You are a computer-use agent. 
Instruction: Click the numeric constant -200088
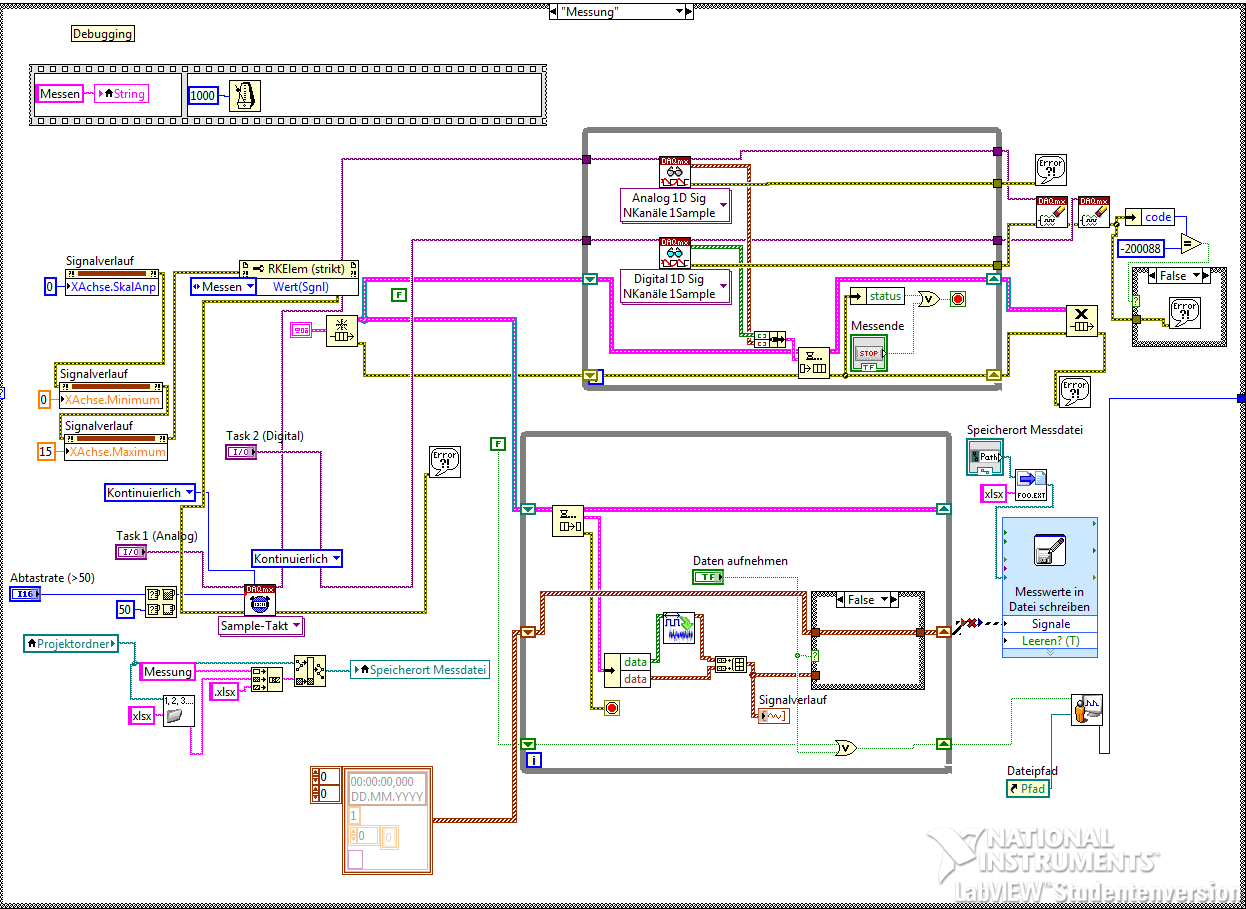coord(1141,249)
